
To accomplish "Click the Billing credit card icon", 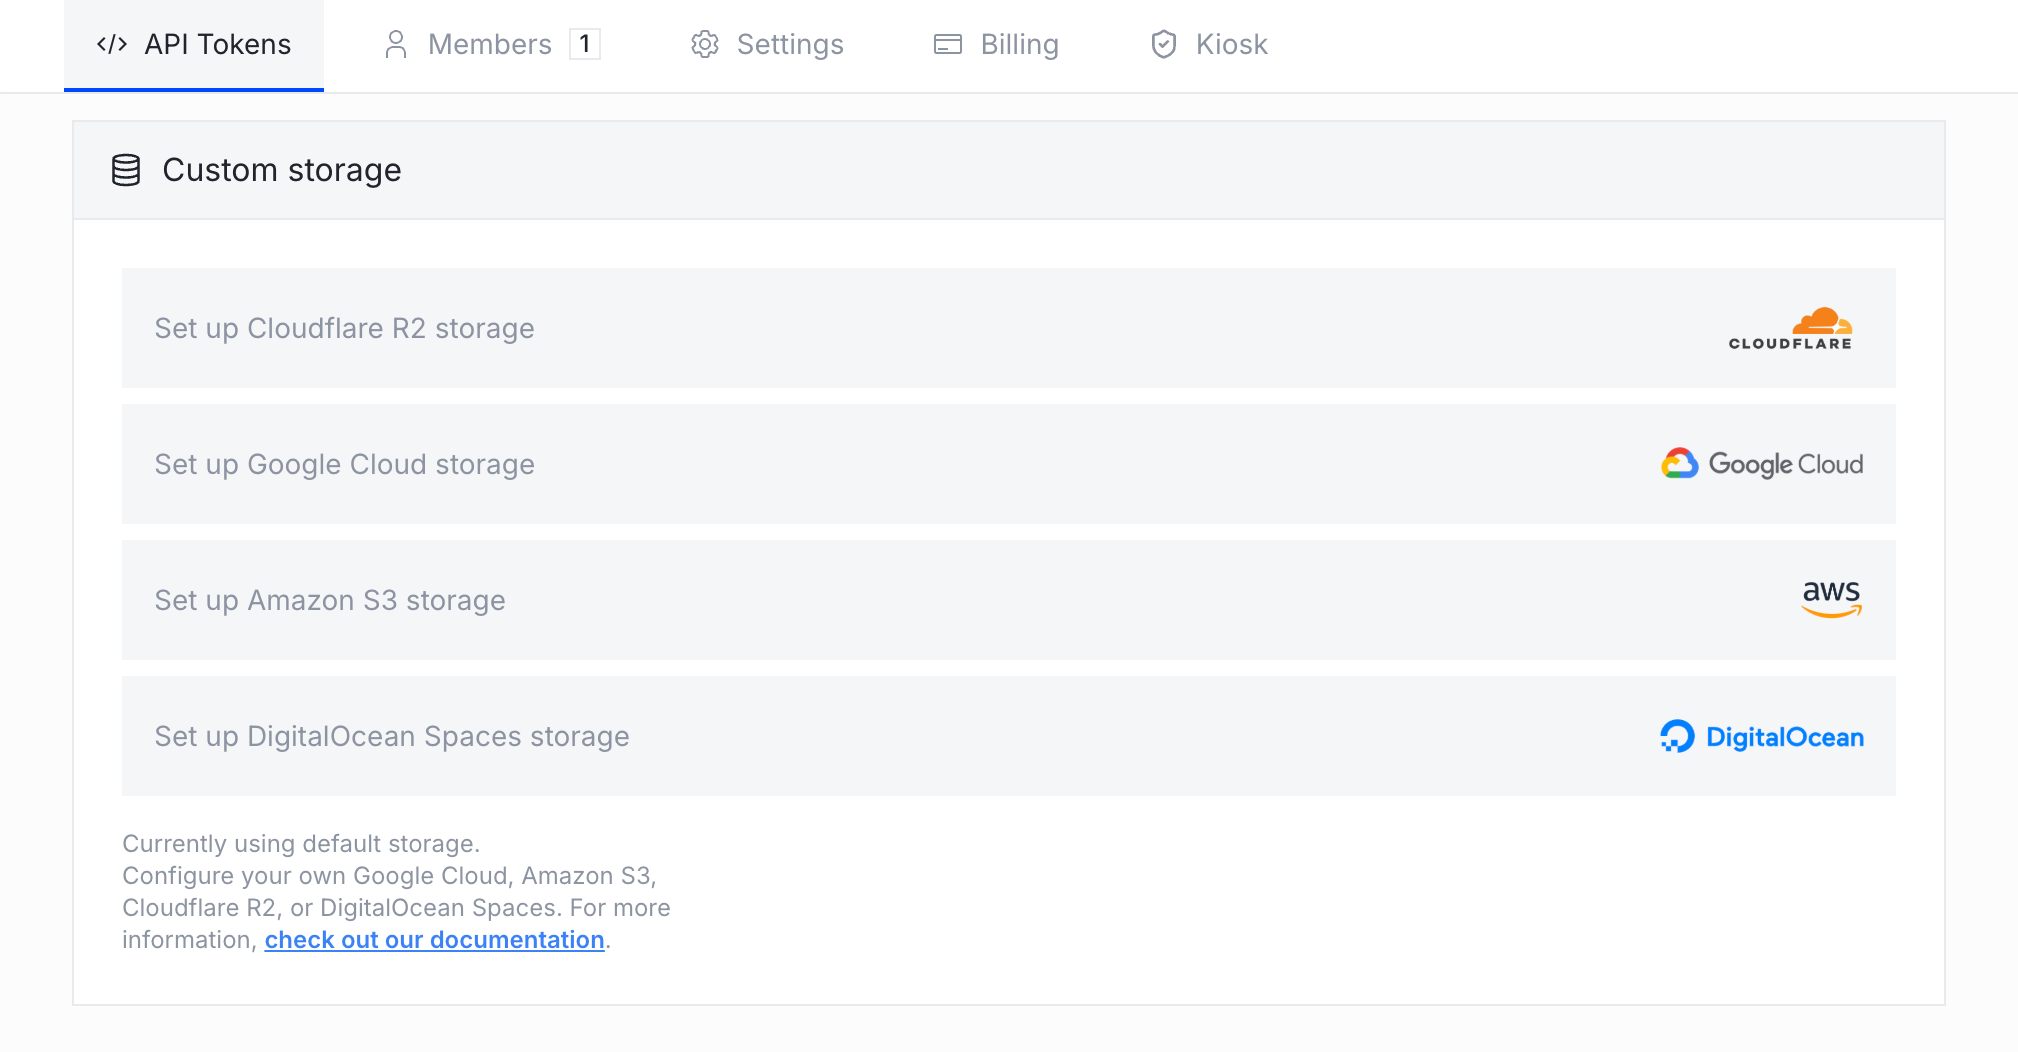I will [948, 44].
